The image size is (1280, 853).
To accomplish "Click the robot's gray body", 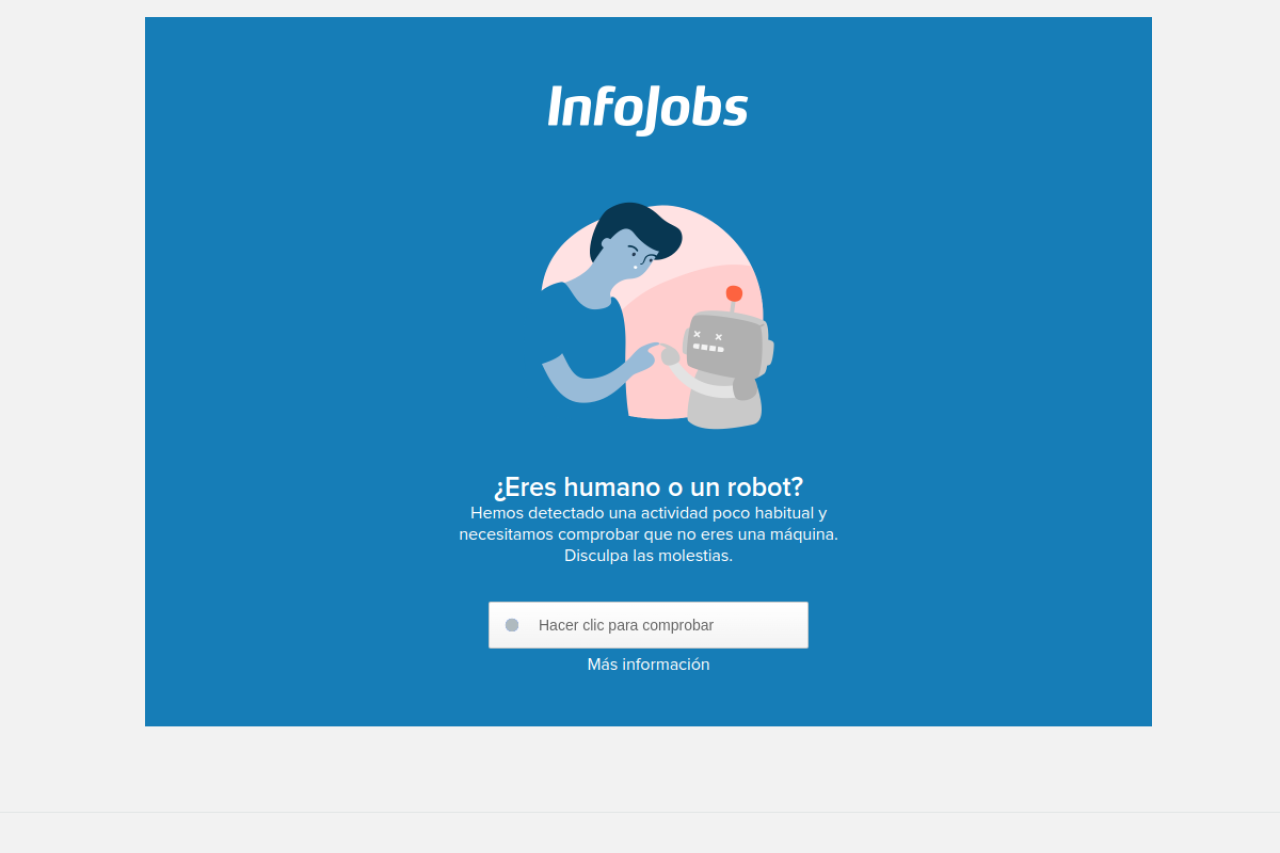I will [725, 403].
